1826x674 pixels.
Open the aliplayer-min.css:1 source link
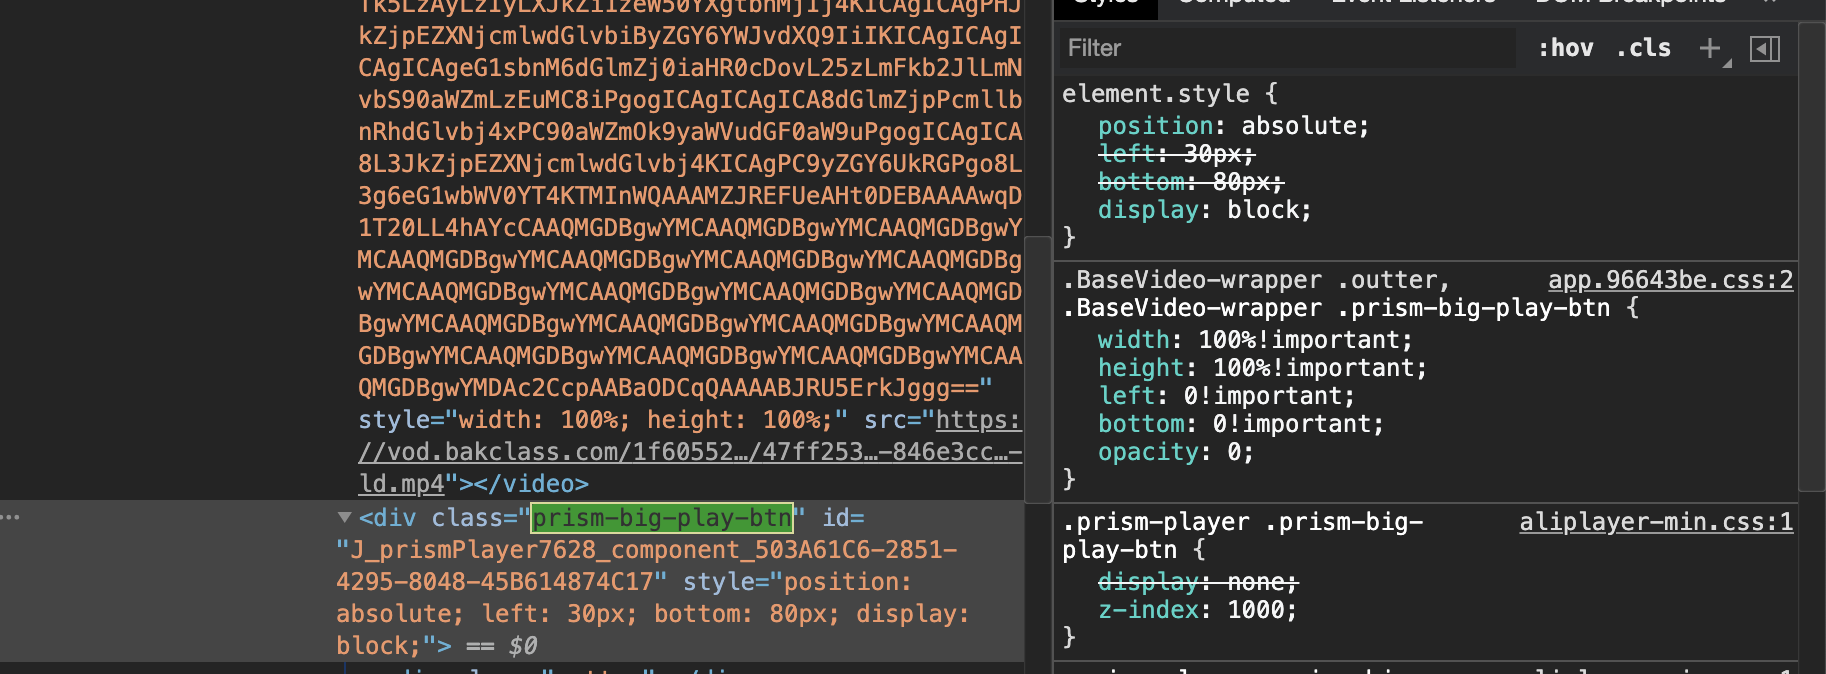(x=1656, y=522)
